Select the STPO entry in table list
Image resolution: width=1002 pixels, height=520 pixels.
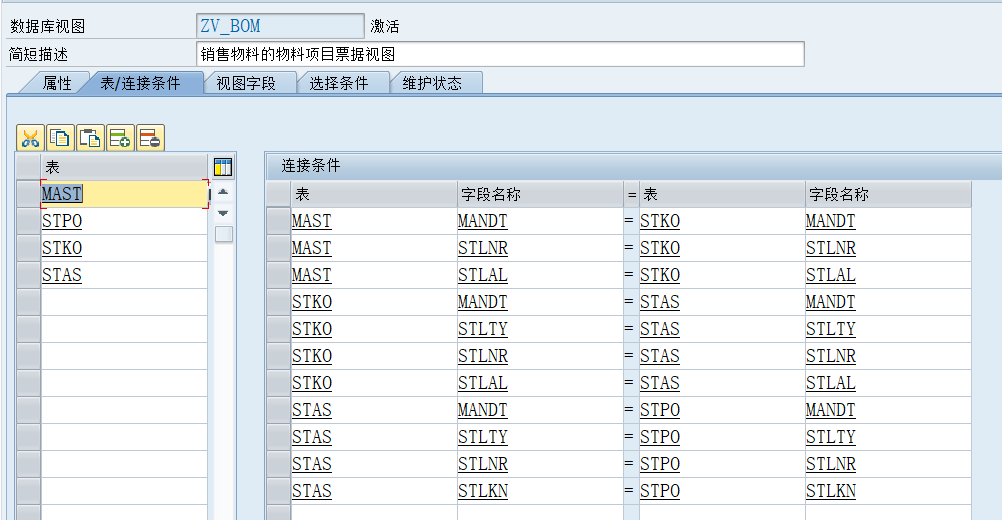[124, 221]
